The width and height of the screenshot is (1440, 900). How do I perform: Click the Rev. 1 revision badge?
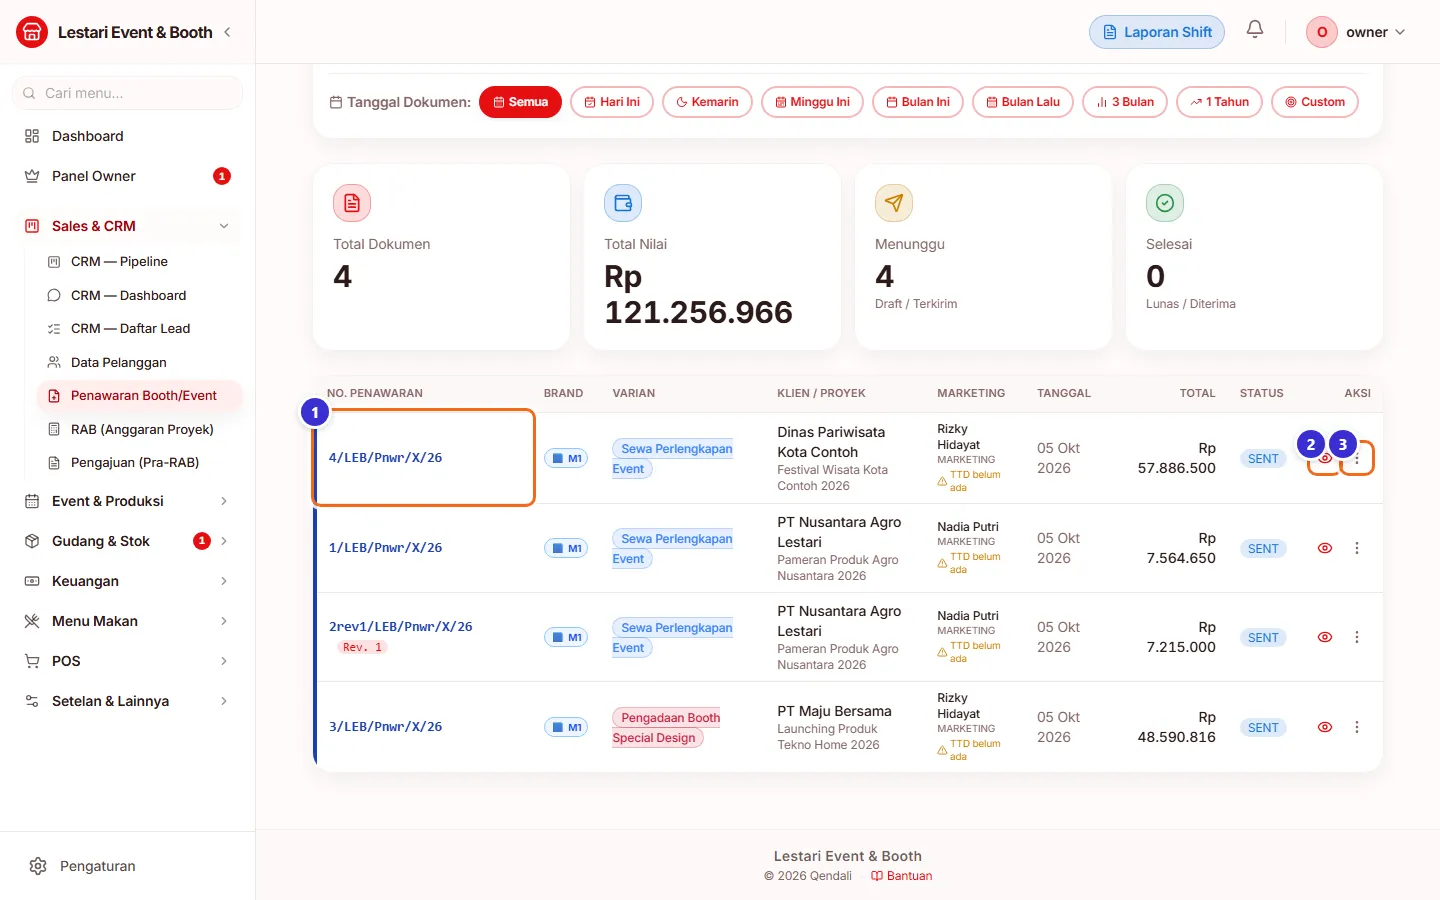pos(362,647)
